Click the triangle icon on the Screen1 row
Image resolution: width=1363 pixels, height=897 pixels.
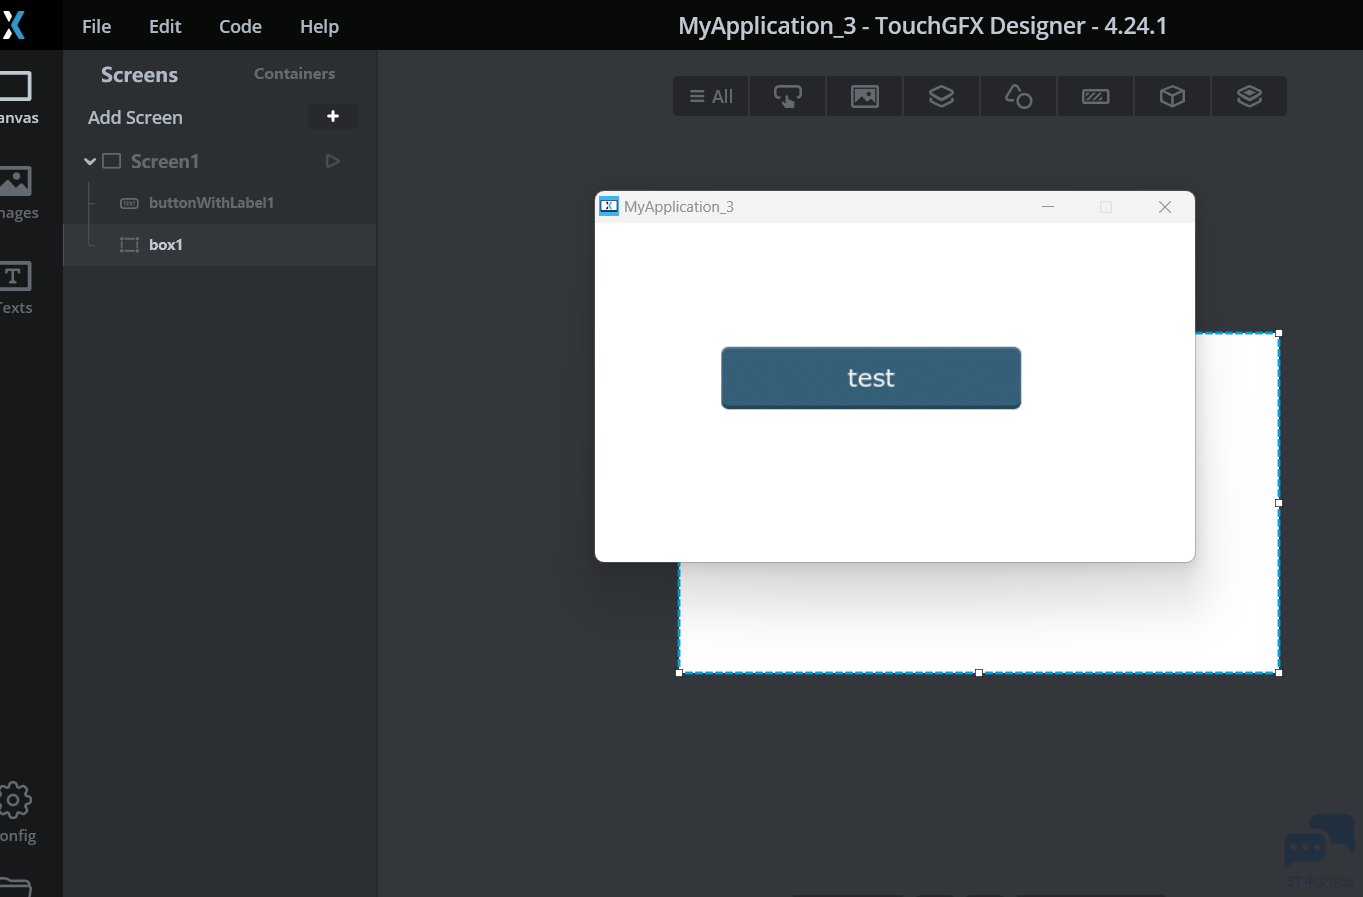[x=333, y=161]
